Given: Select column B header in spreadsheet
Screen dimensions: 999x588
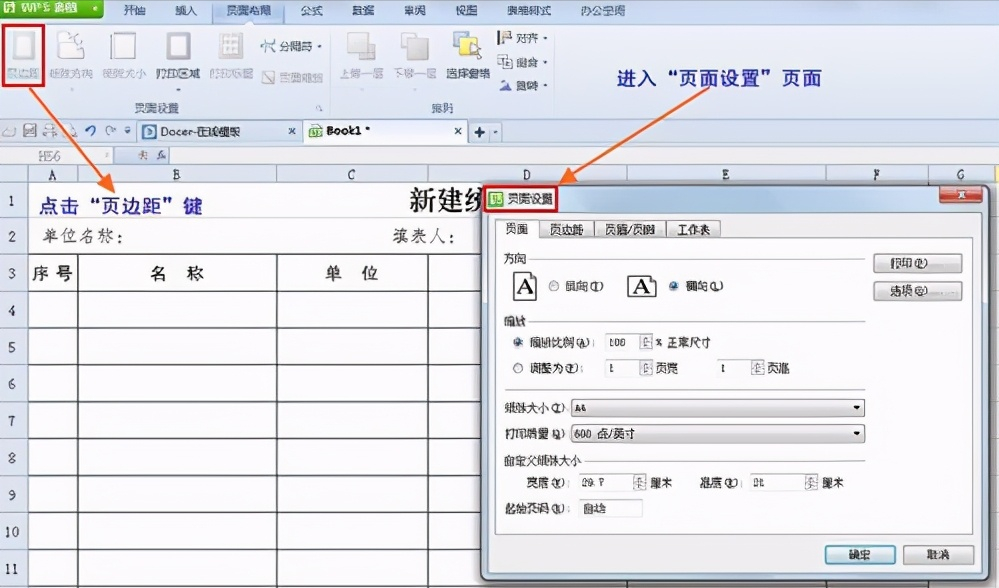Looking at the screenshot, I should pyautogui.click(x=176, y=174).
